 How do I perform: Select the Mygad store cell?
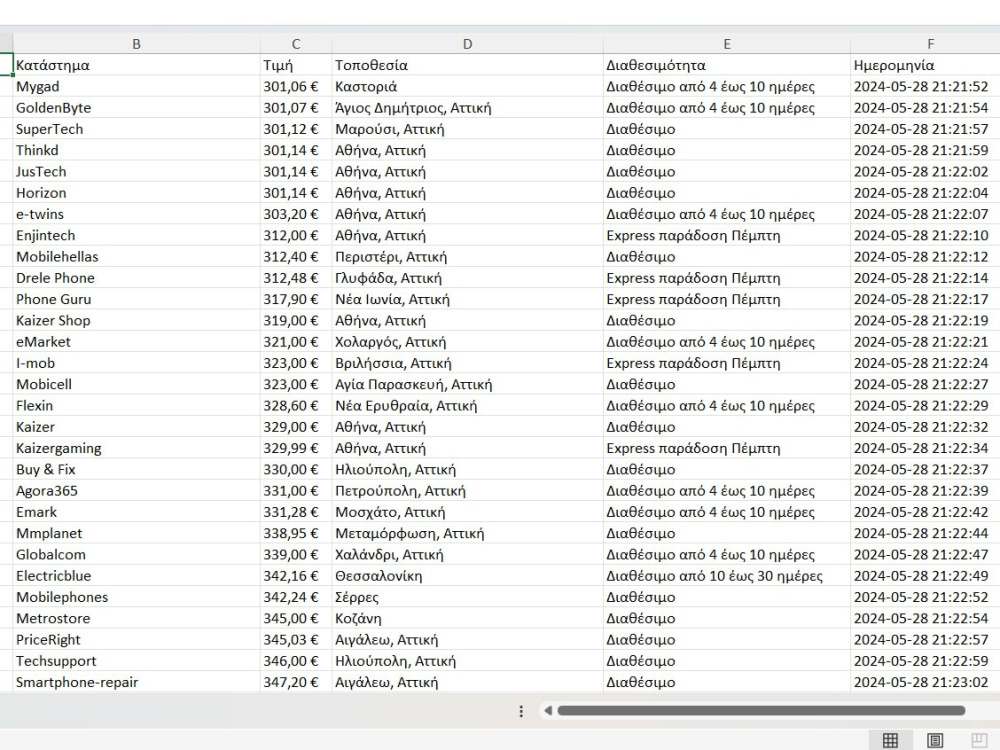136,87
